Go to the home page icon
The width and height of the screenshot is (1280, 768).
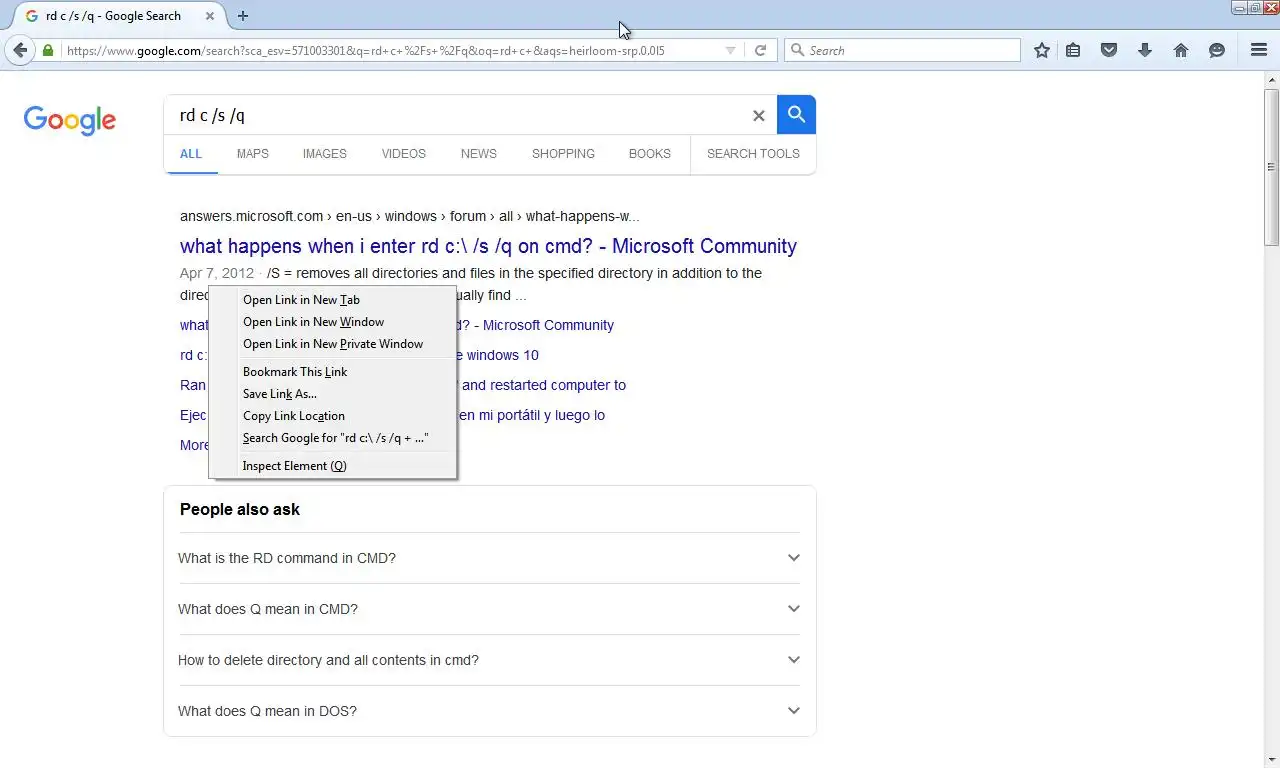[x=1181, y=50]
